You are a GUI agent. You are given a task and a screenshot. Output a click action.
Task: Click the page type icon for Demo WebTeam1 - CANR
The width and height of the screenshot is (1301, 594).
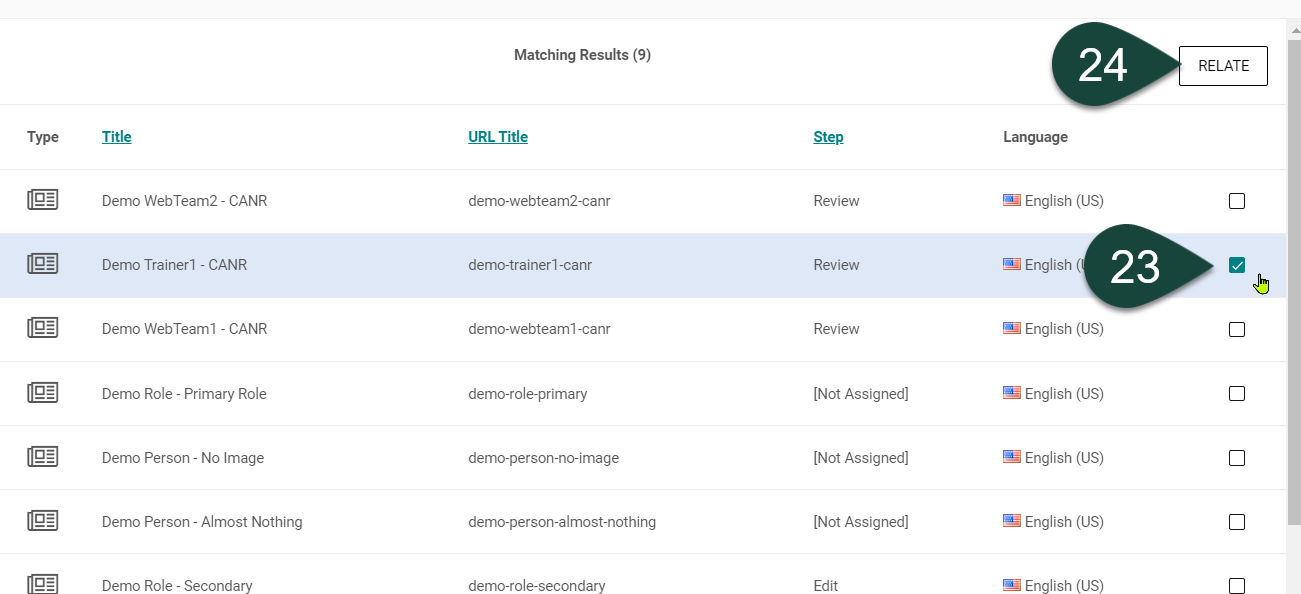tap(42, 328)
